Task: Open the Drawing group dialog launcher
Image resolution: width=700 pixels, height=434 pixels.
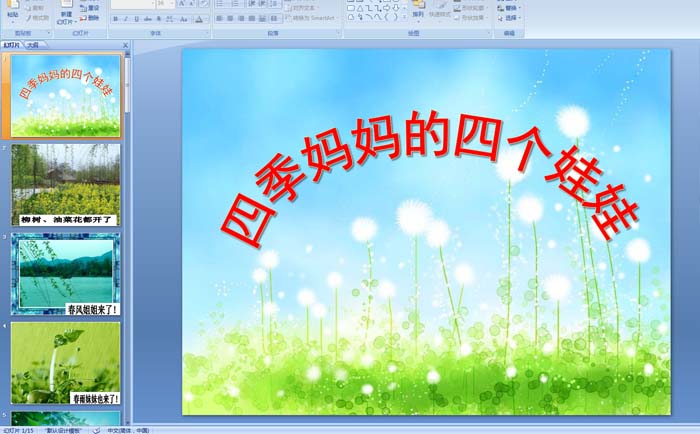Action: [x=488, y=33]
